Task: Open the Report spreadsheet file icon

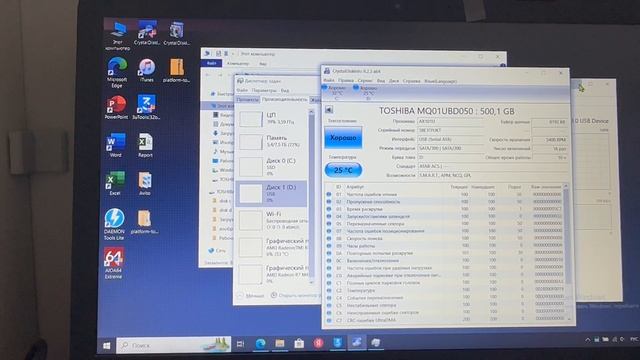Action: pyautogui.click(x=145, y=145)
